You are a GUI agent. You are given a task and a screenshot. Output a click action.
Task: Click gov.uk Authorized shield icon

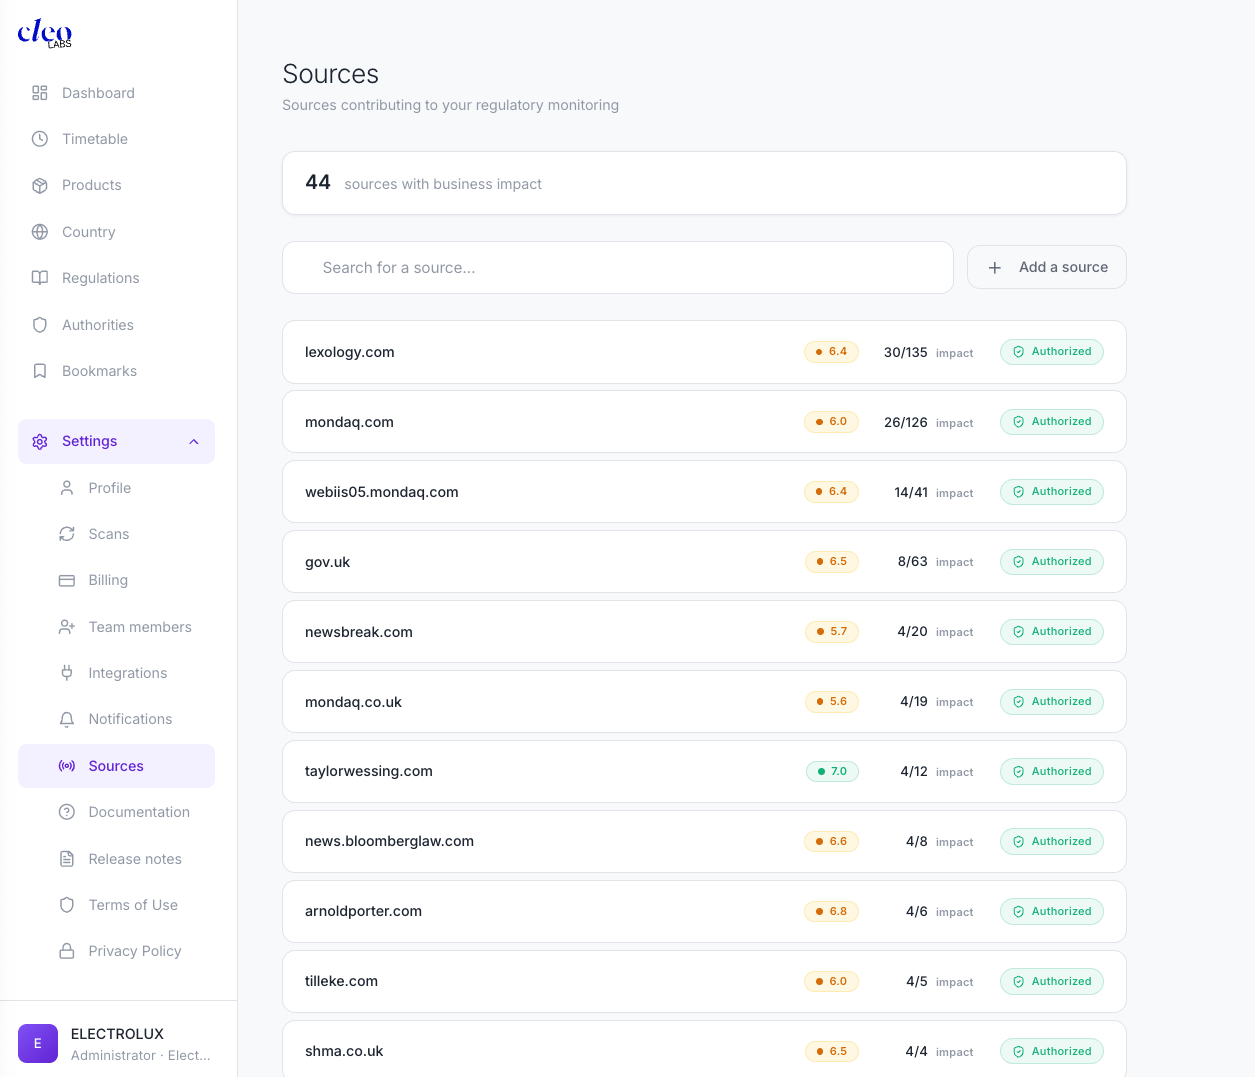coord(1019,562)
